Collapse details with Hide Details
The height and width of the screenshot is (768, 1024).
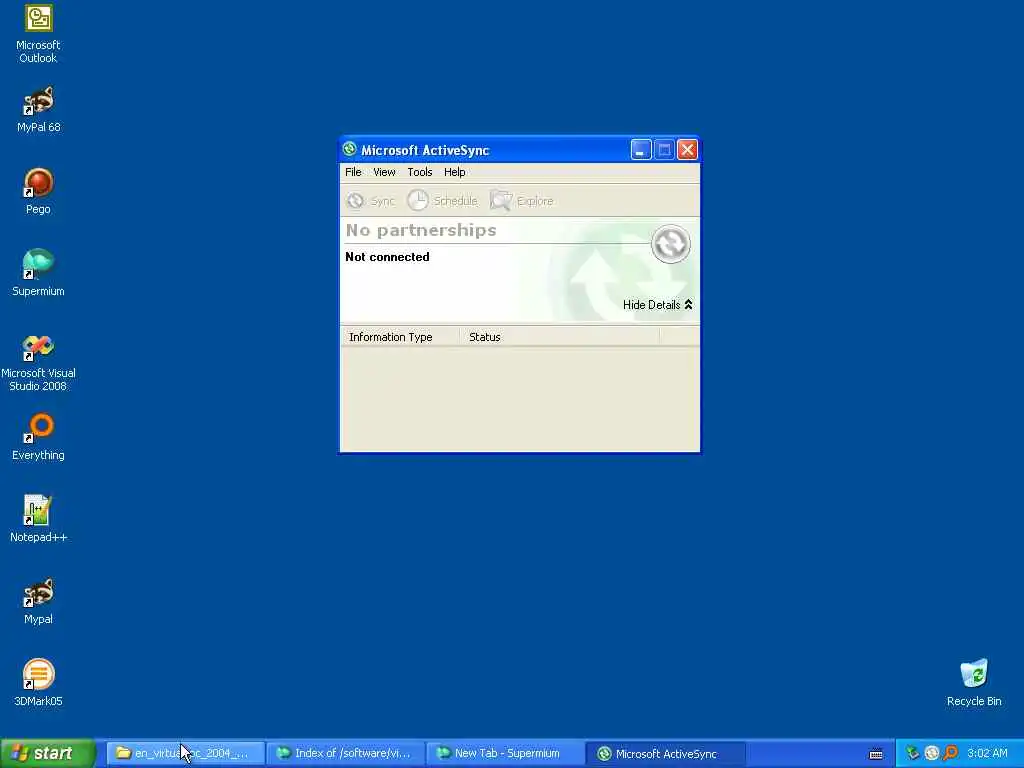click(x=658, y=305)
